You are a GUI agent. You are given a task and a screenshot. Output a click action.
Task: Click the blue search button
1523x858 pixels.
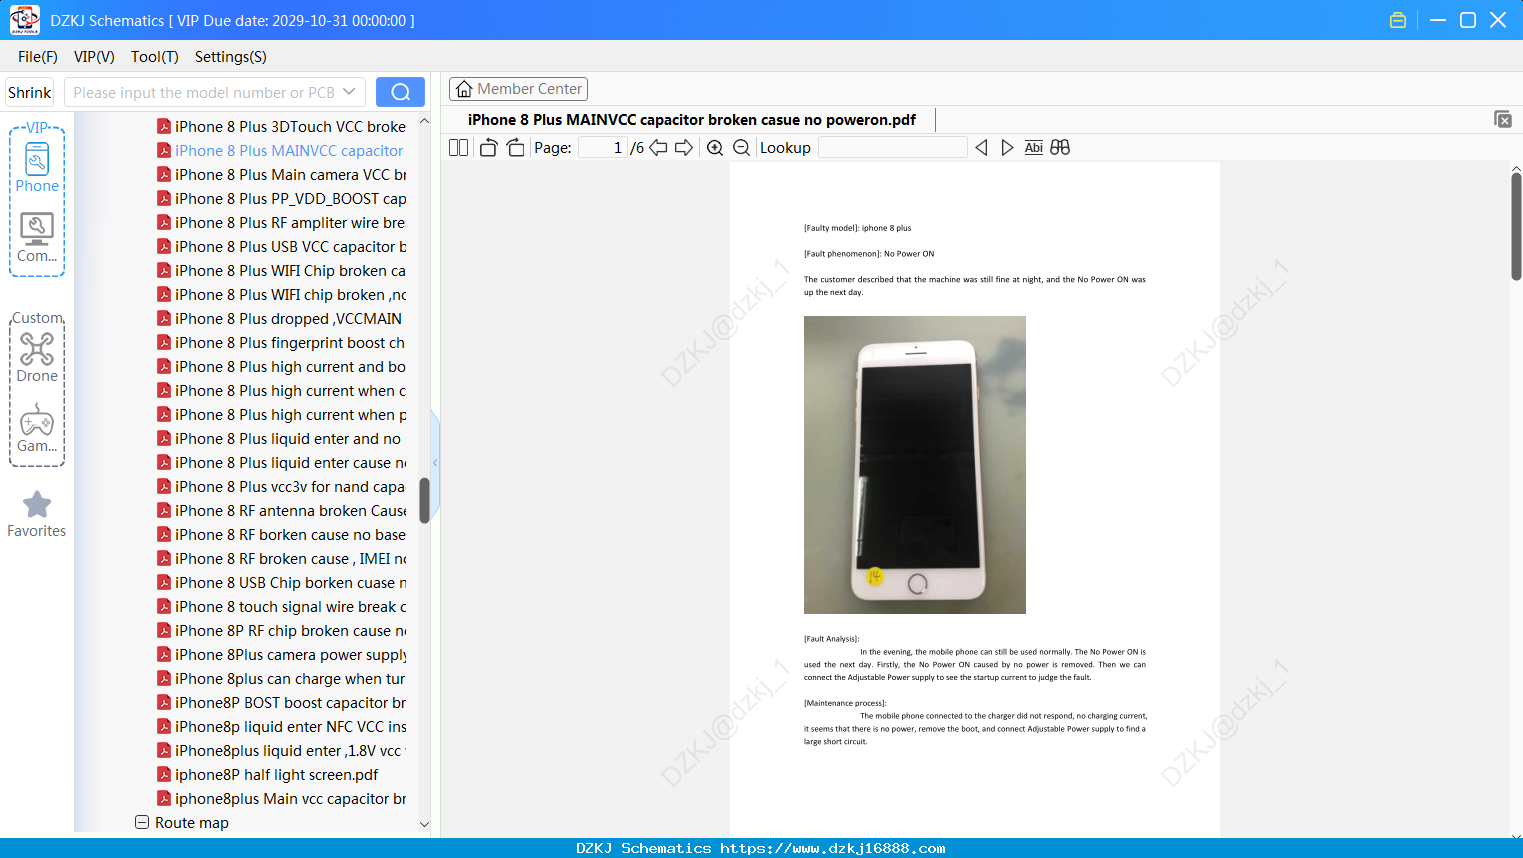[400, 92]
